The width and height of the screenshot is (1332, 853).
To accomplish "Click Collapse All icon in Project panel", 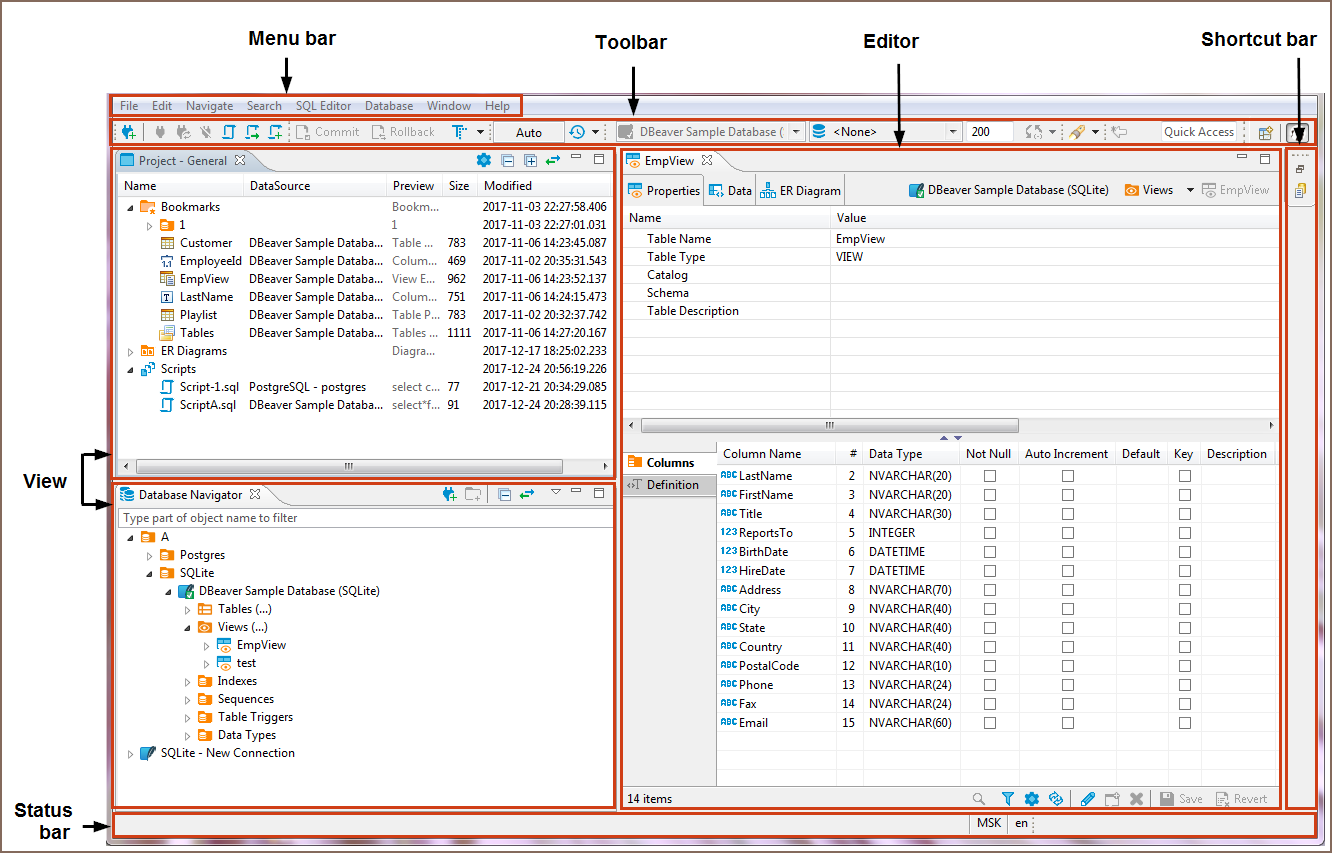I will tap(507, 160).
